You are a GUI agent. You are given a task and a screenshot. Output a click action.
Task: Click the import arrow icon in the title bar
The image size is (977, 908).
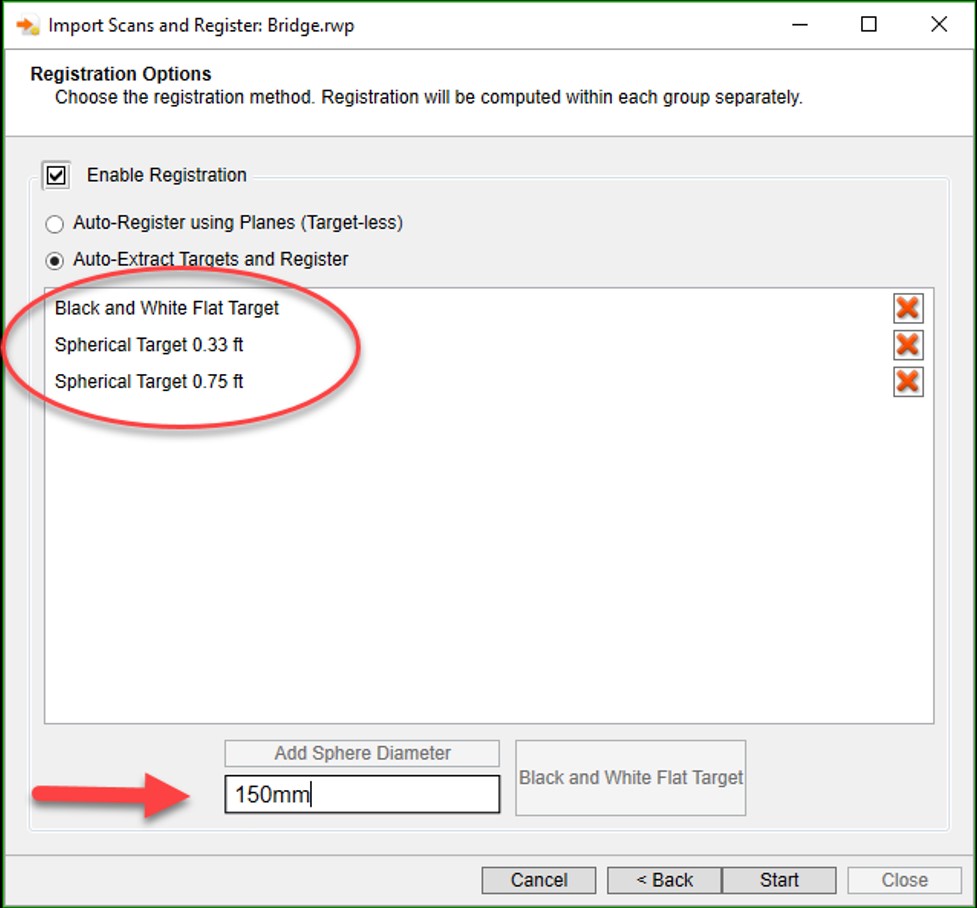point(27,26)
